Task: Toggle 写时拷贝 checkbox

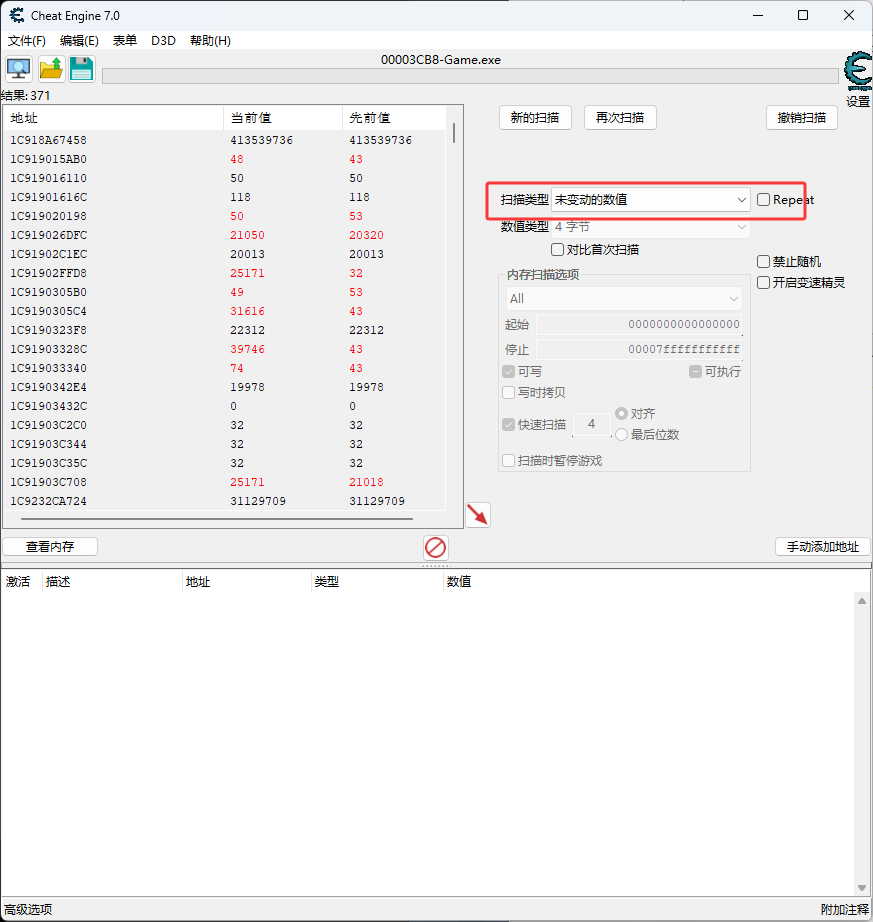Action: [x=509, y=392]
